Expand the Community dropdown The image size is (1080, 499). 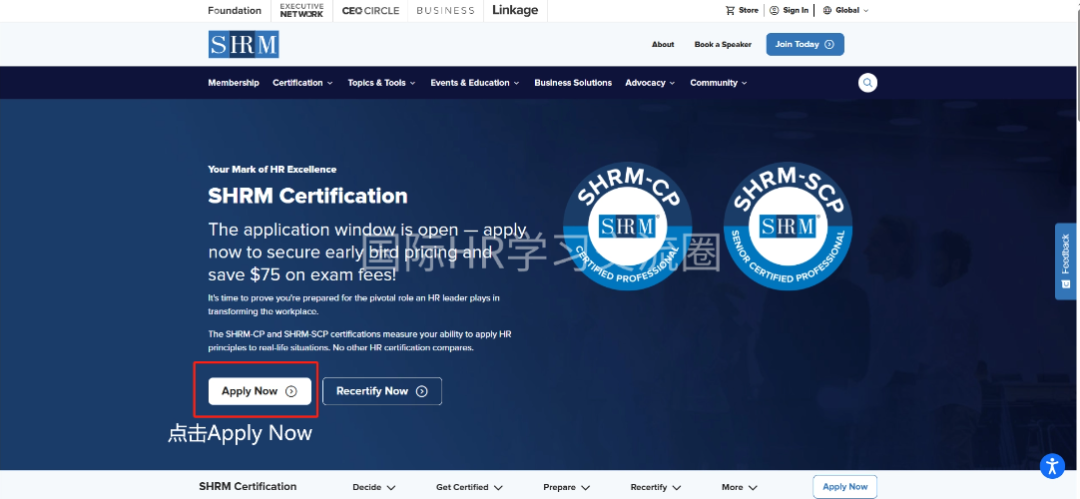tap(718, 83)
